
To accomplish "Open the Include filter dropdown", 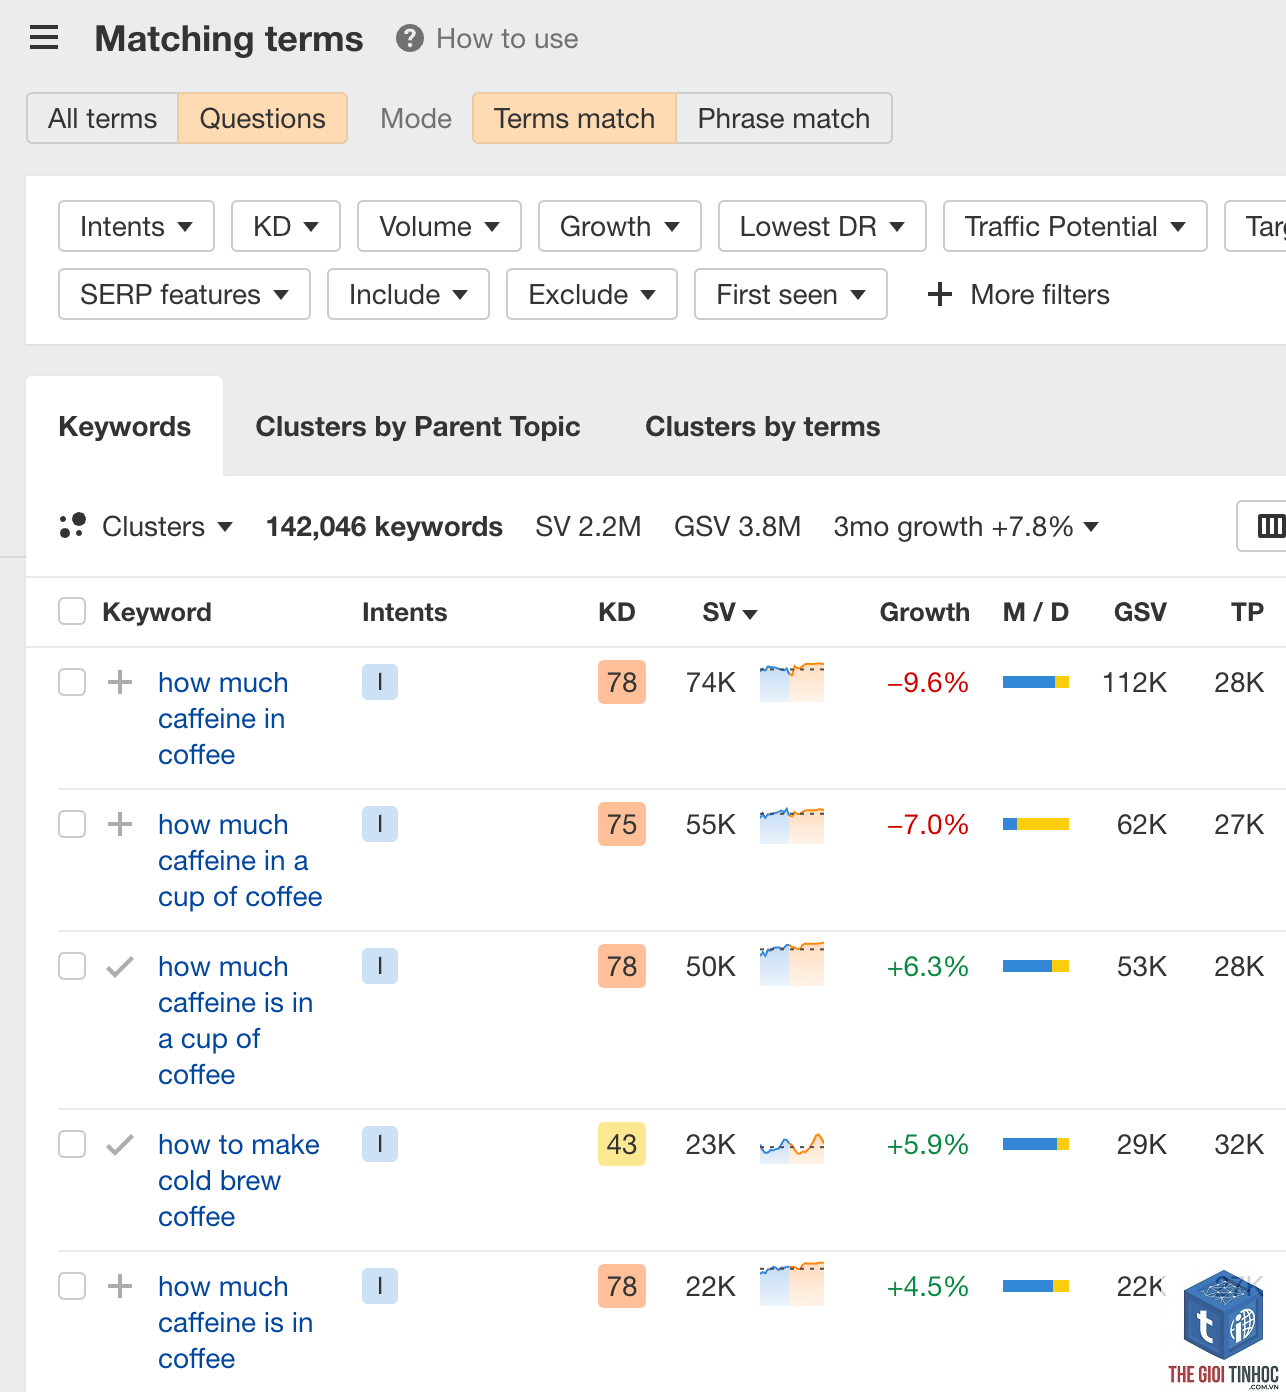I will 408,294.
